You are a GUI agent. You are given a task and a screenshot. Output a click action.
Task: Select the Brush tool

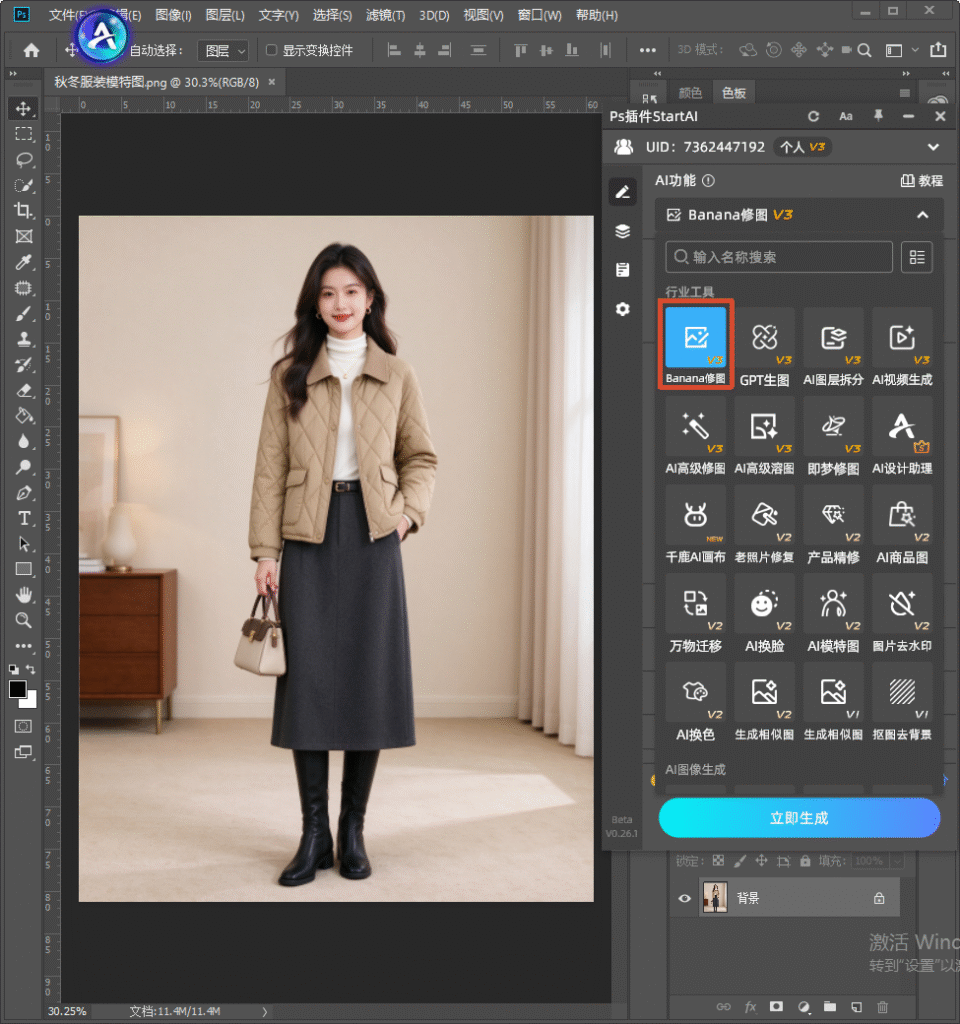click(x=24, y=313)
